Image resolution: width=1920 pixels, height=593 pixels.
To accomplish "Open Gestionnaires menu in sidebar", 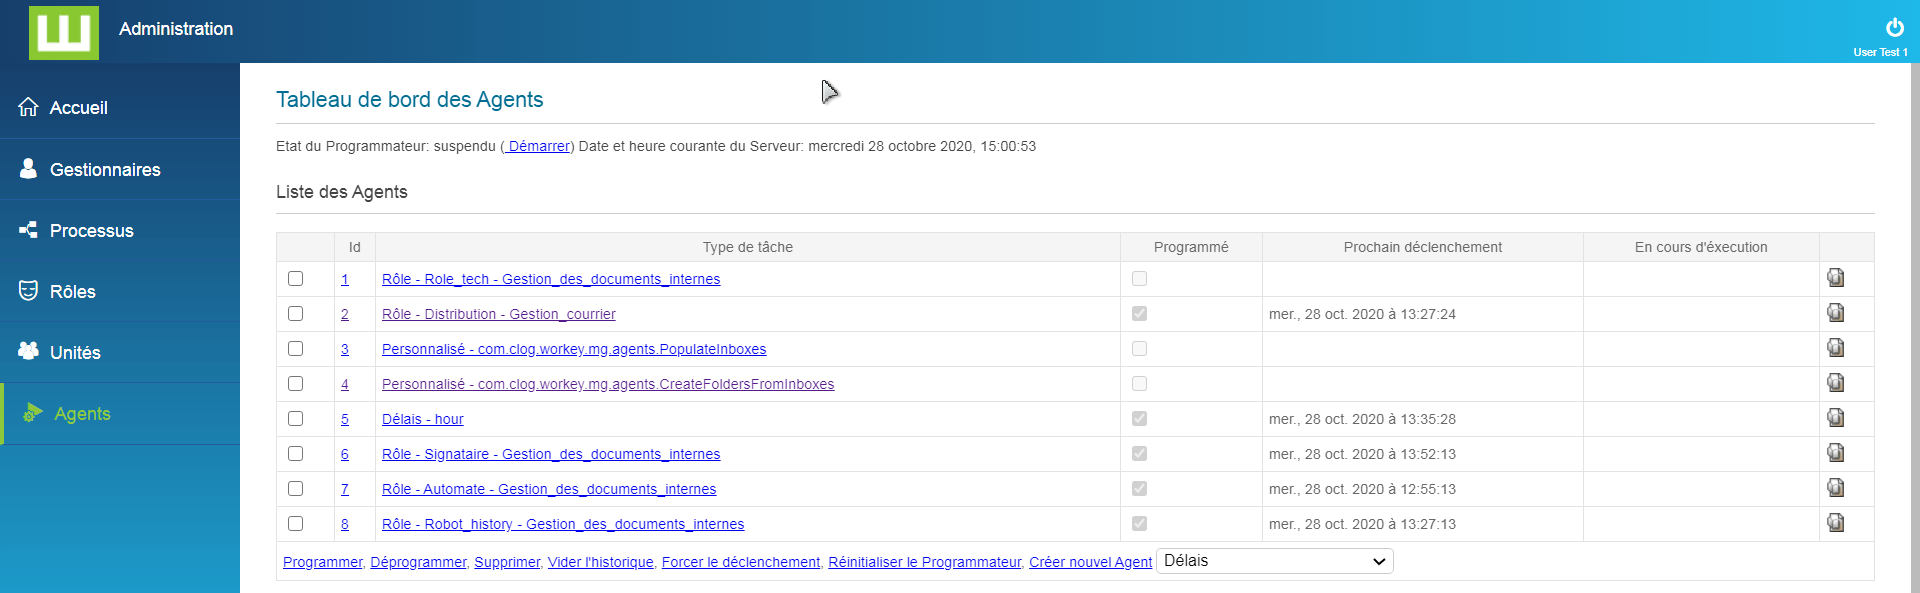I will [x=105, y=170].
